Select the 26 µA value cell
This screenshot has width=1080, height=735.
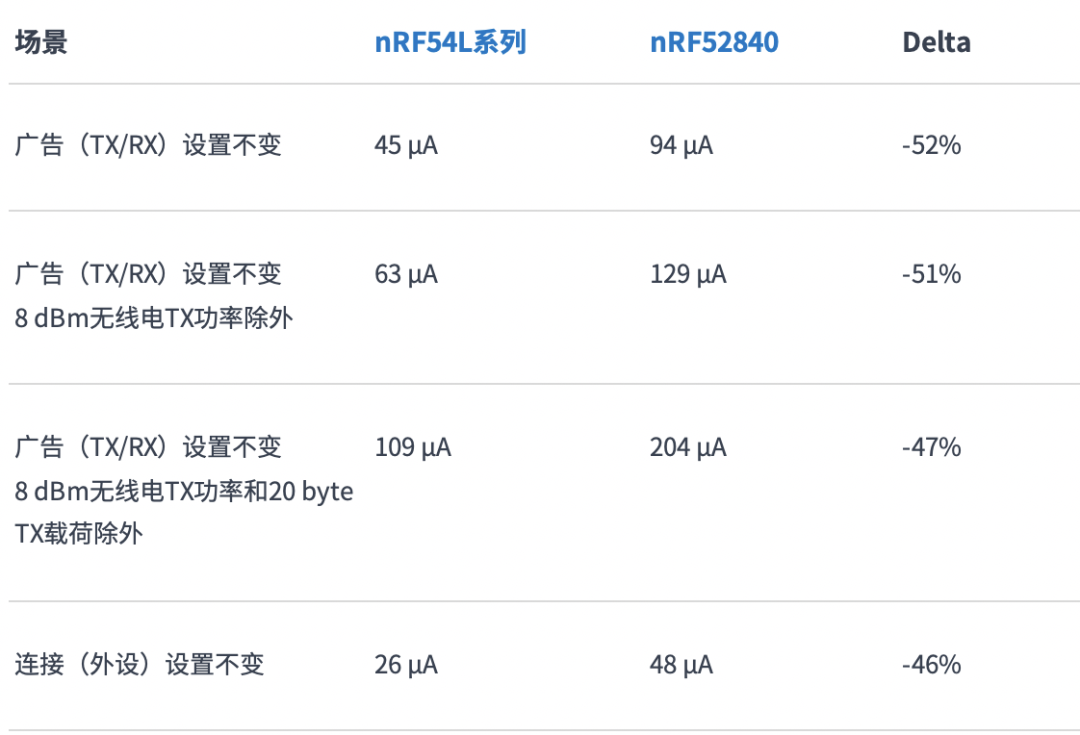click(406, 665)
